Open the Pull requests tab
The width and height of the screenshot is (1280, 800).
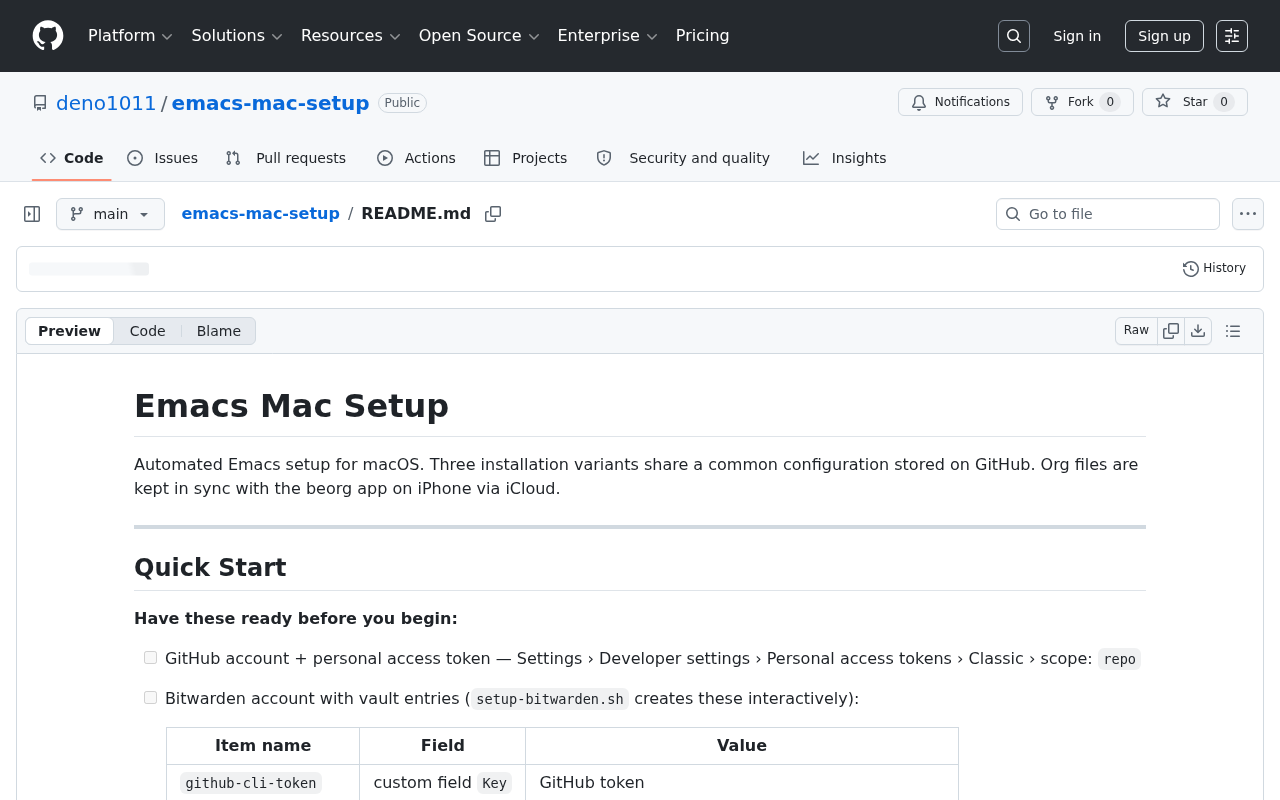(286, 158)
